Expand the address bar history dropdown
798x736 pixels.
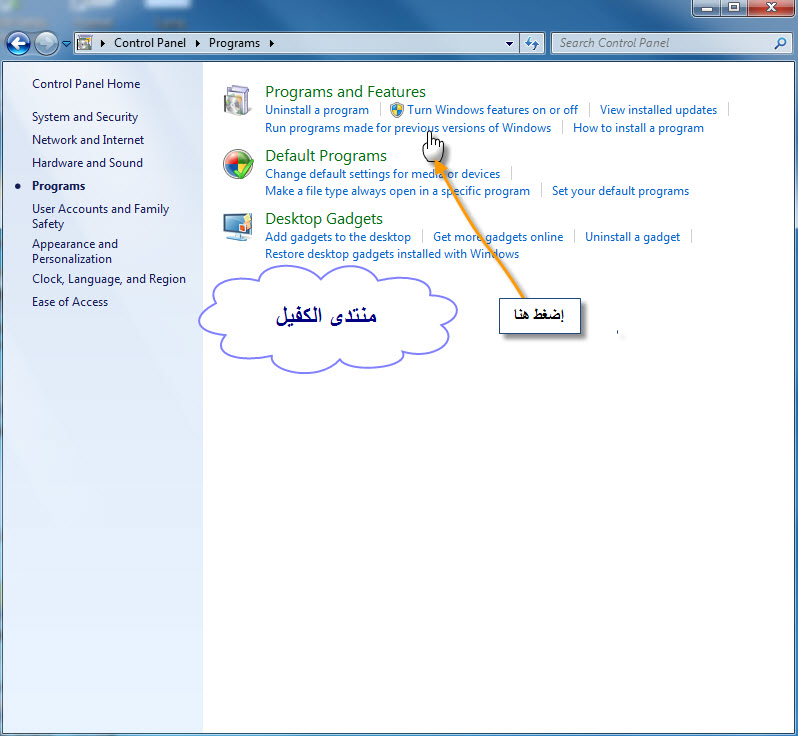pyautogui.click(x=510, y=43)
